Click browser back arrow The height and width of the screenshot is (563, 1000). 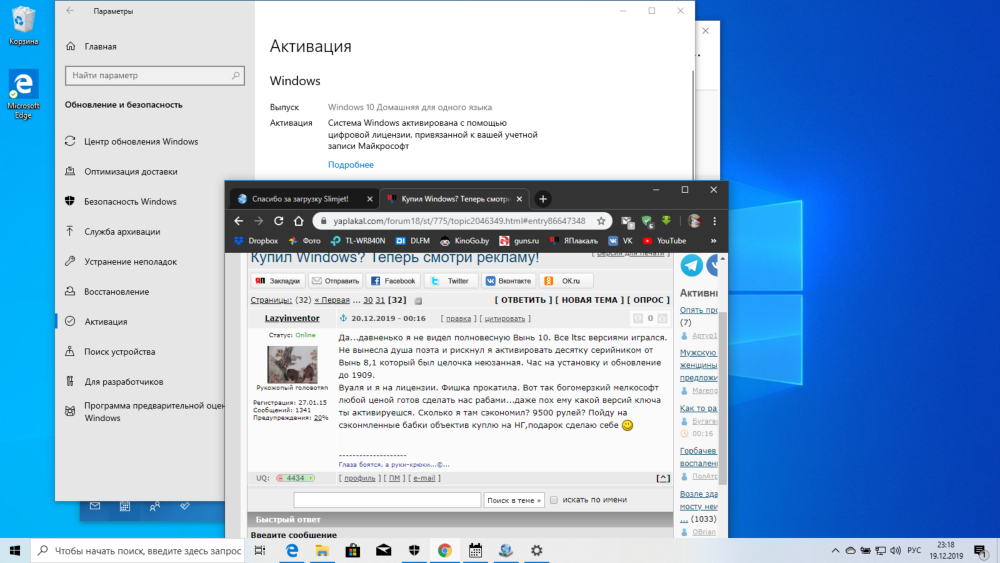click(x=239, y=221)
